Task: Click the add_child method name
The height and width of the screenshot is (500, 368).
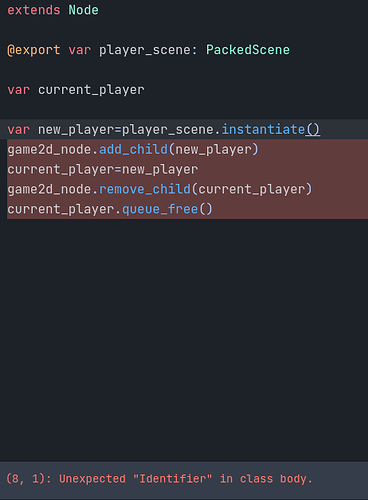Action: (x=133, y=149)
